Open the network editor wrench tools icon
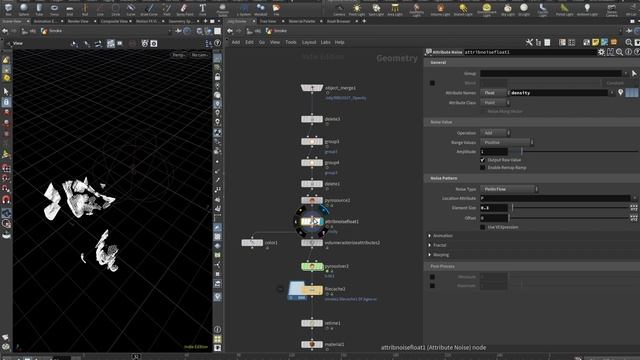The width and height of the screenshot is (640, 360). [529, 42]
